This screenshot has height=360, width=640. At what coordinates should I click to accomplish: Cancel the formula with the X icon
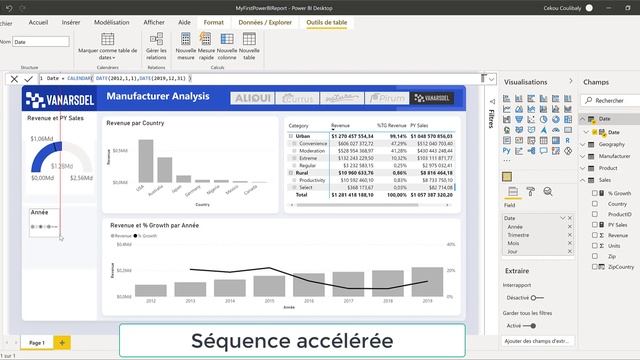(14, 79)
